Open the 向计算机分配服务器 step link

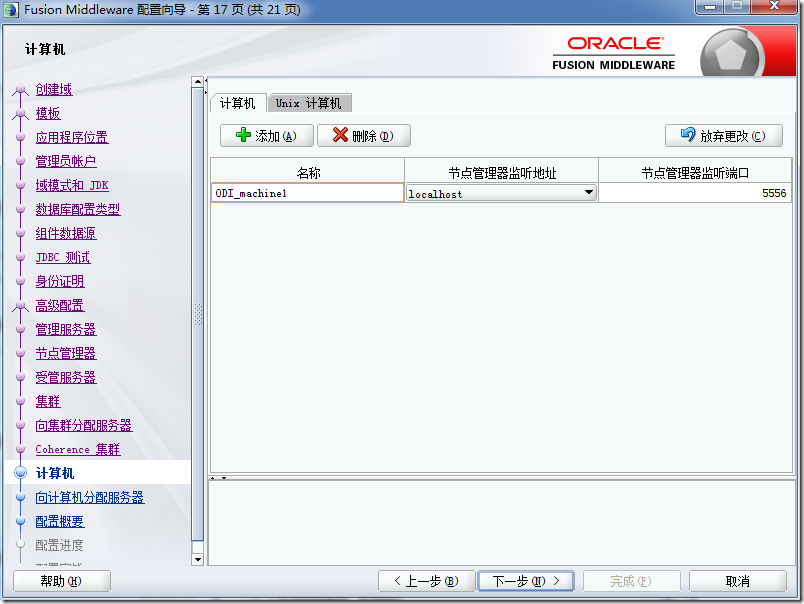[x=90, y=497]
